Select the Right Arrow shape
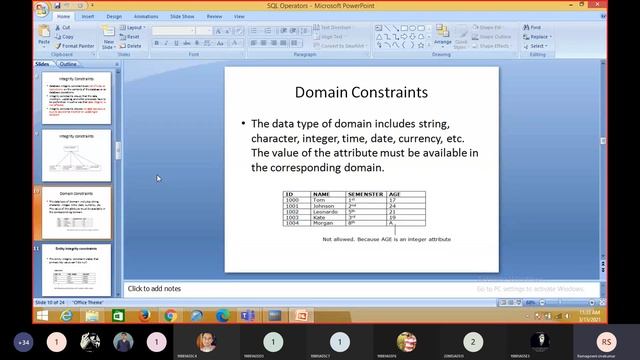 (404, 37)
